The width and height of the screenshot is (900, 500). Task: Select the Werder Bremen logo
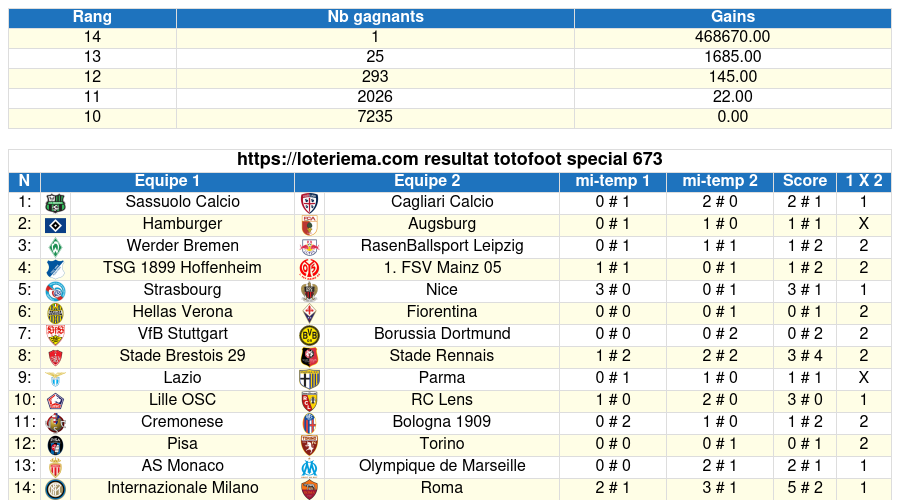[x=56, y=247]
